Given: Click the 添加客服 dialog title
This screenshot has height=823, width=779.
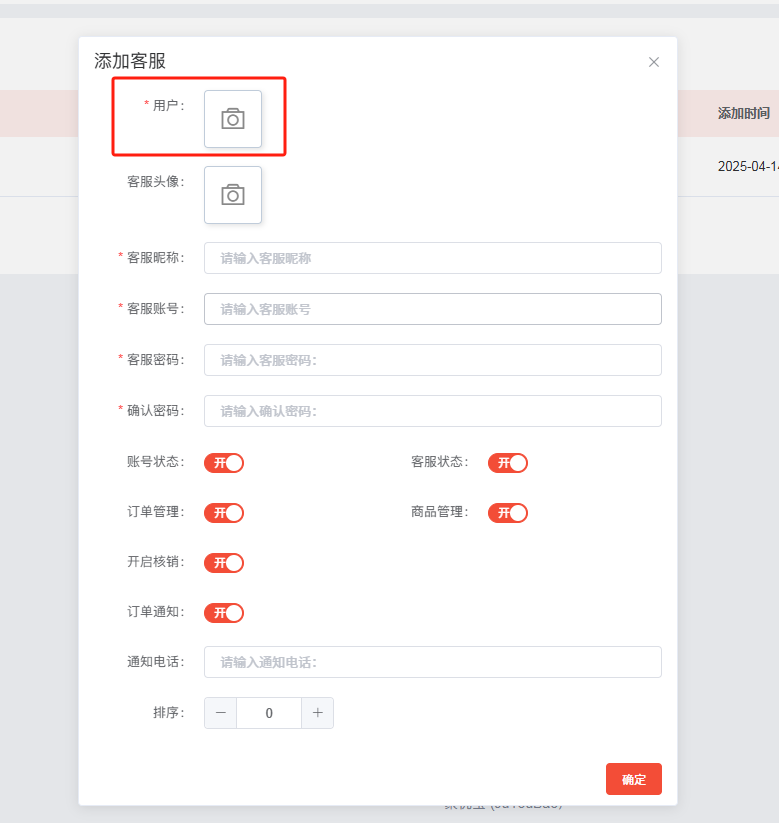Looking at the screenshot, I should 130,61.
